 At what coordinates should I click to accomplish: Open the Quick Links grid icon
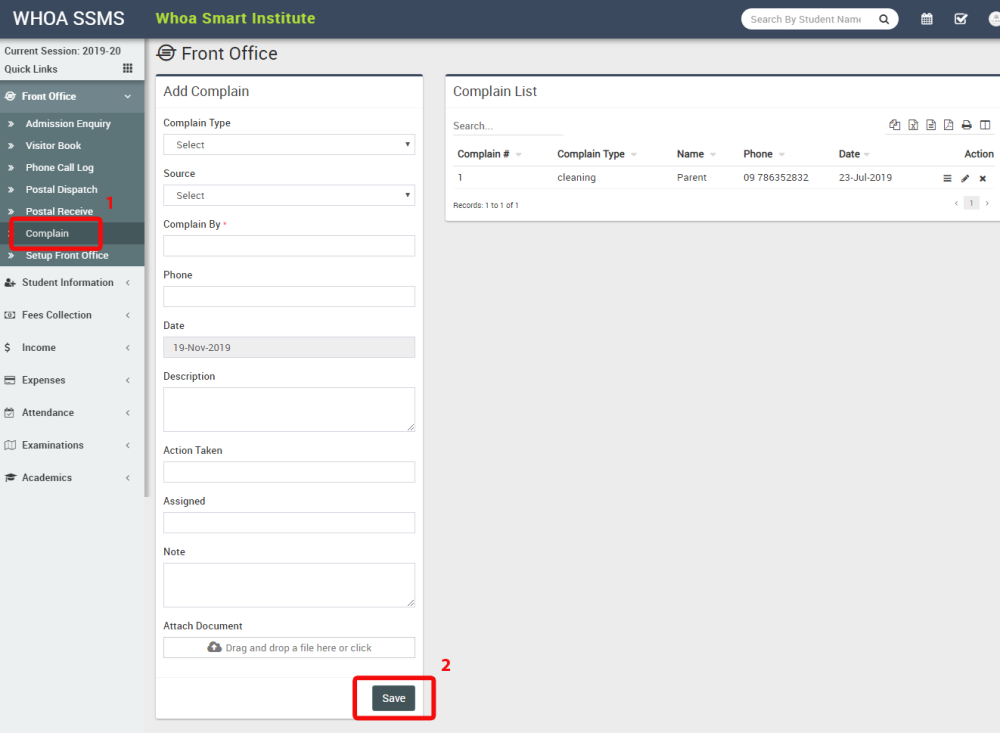(x=127, y=68)
